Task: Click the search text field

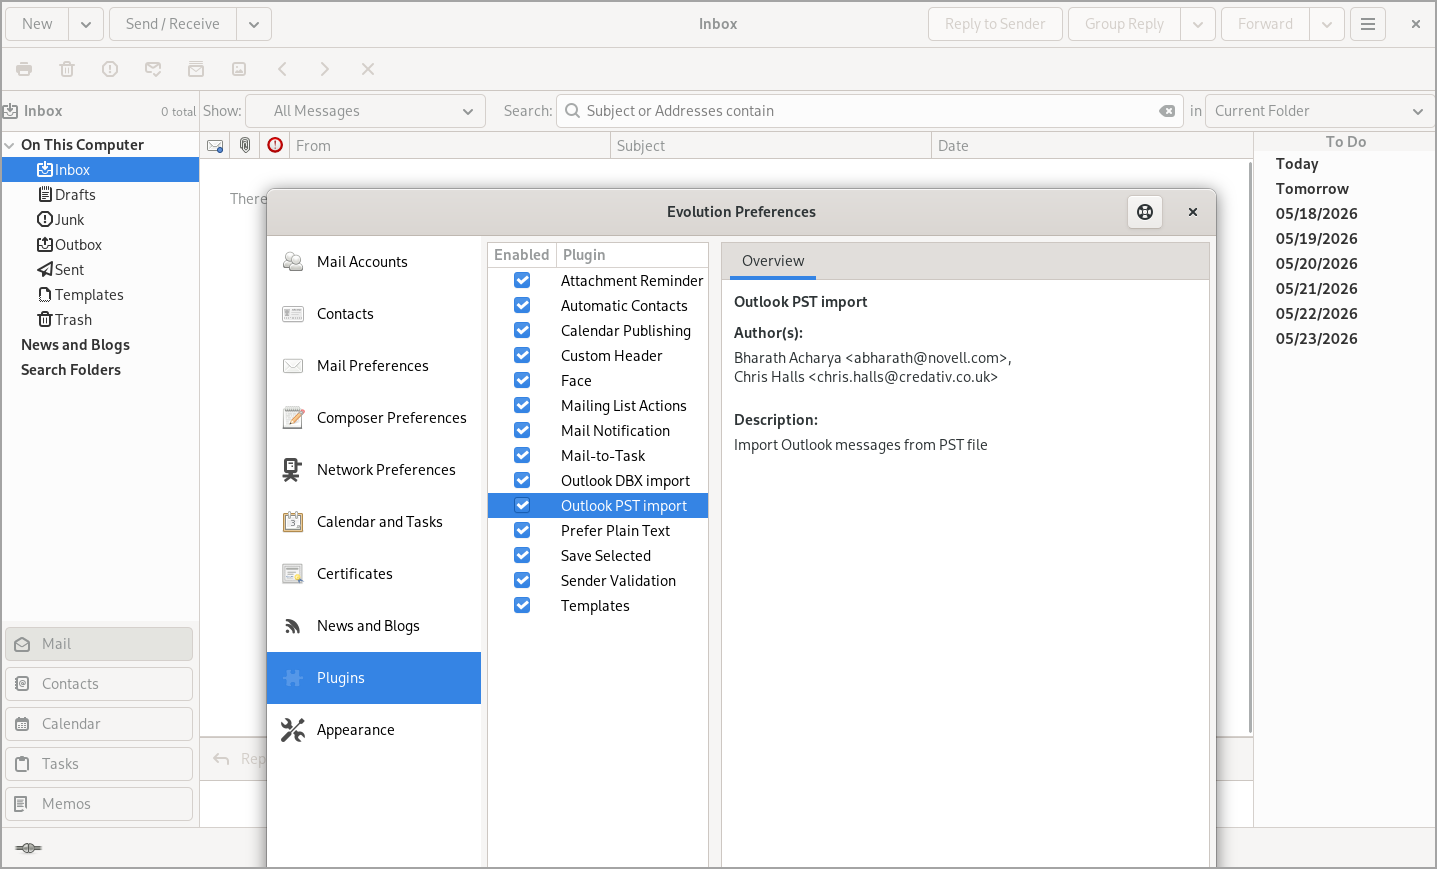Action: click(x=868, y=111)
